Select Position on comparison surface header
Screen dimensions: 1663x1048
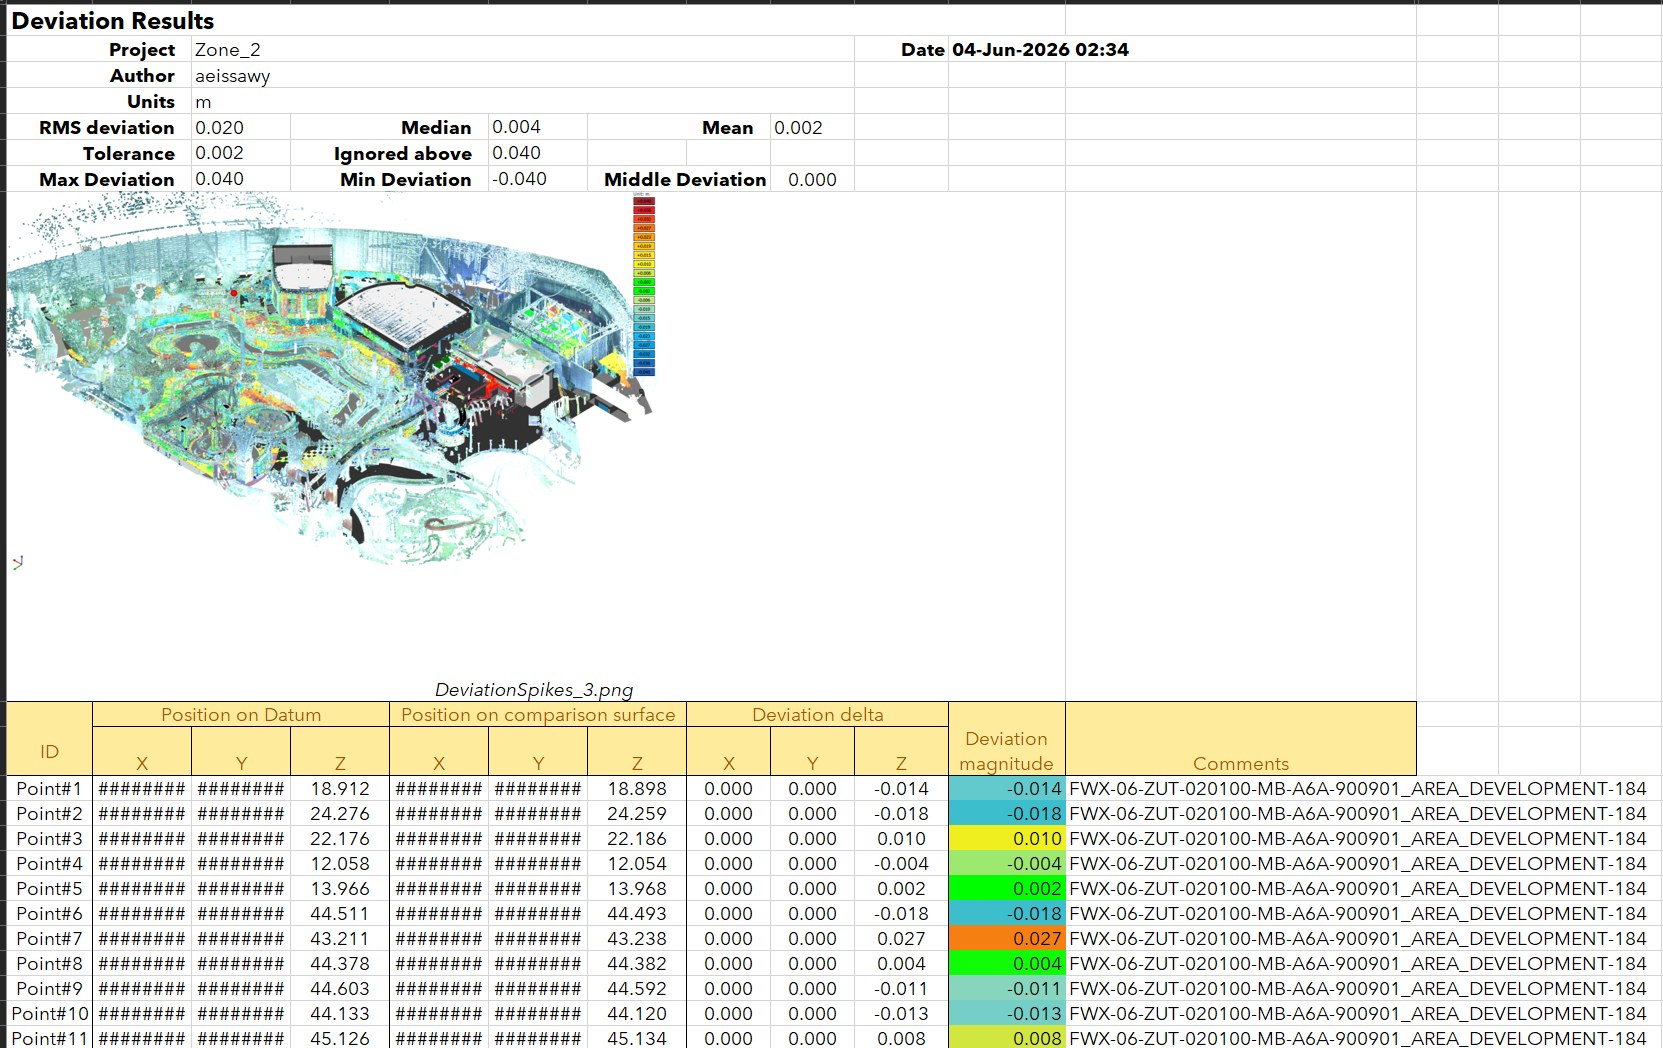(x=538, y=715)
